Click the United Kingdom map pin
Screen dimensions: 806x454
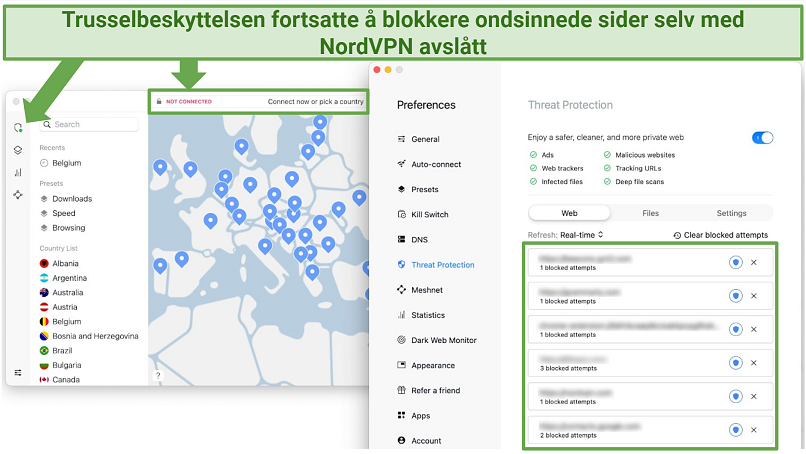(x=190, y=169)
